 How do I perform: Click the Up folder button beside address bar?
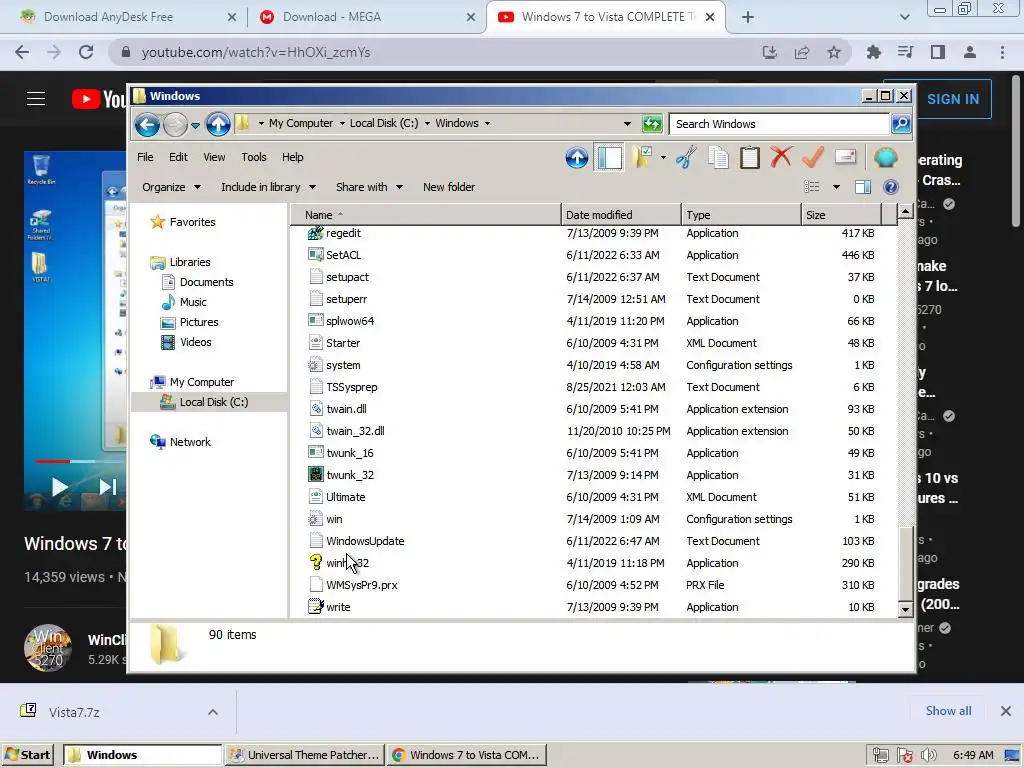(218, 124)
